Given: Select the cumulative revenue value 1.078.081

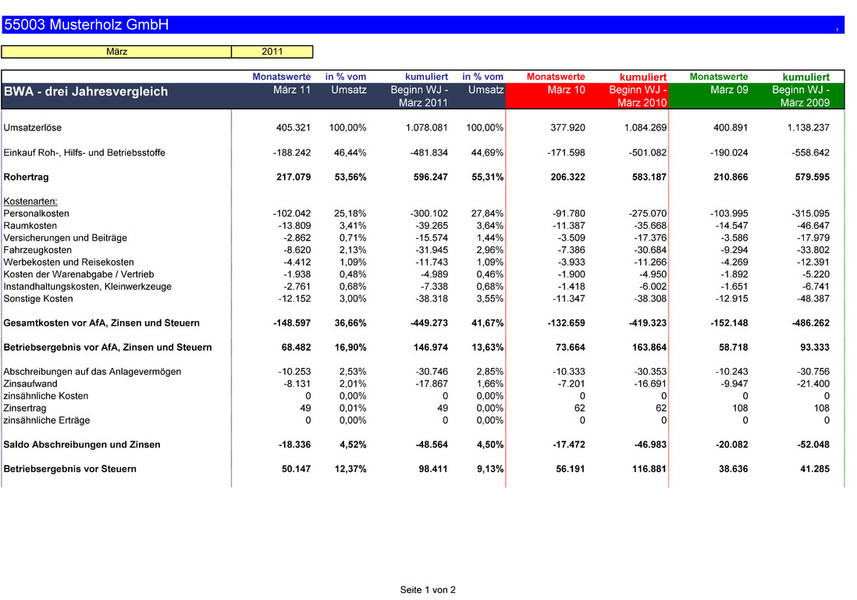Looking at the screenshot, I should (x=426, y=127).
